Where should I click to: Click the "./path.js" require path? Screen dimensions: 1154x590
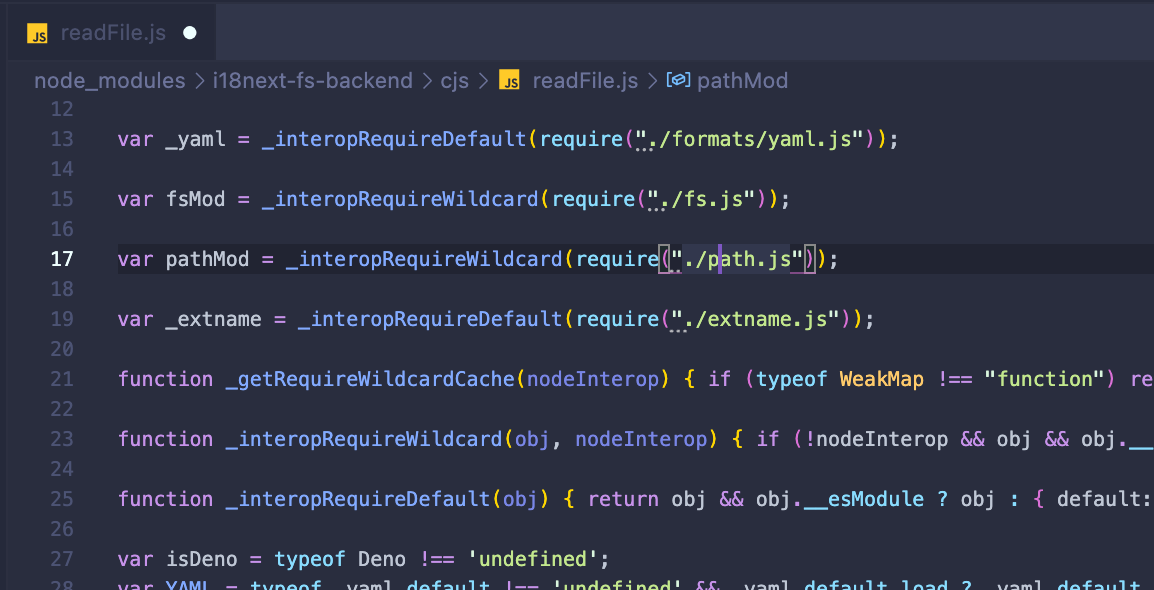coord(737,260)
